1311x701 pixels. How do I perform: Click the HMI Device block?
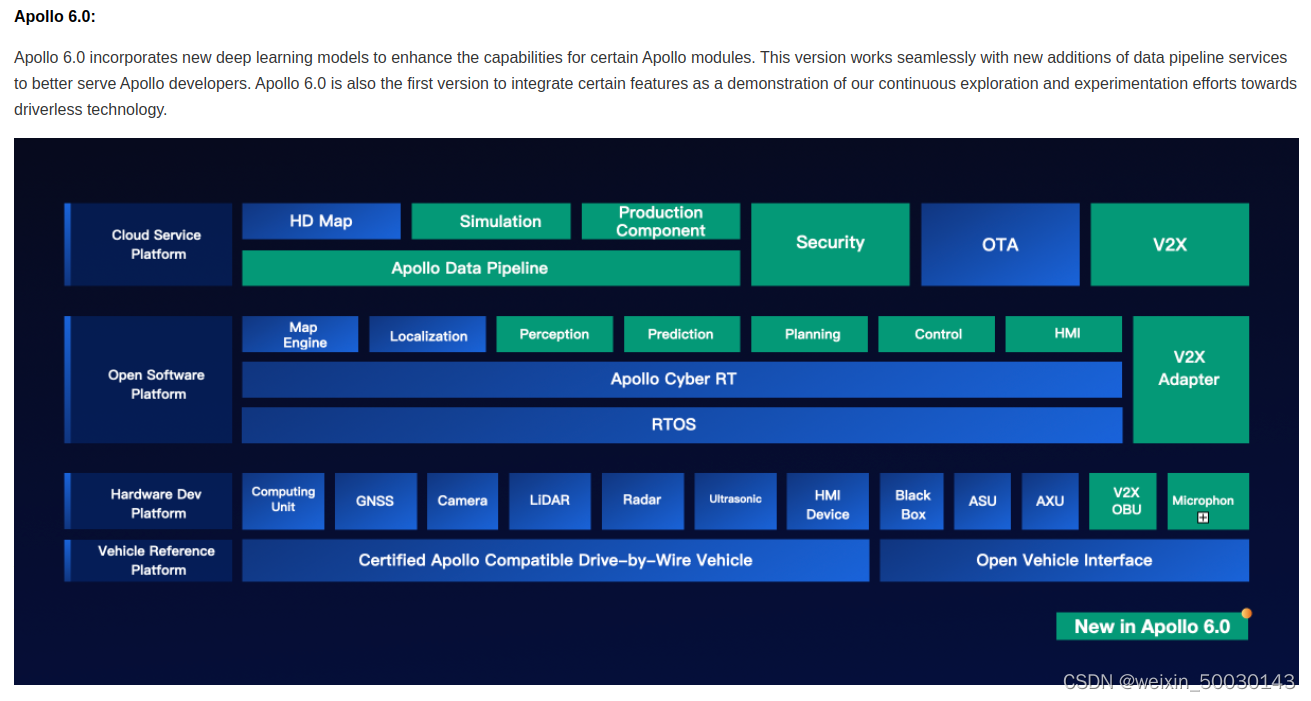[828, 501]
